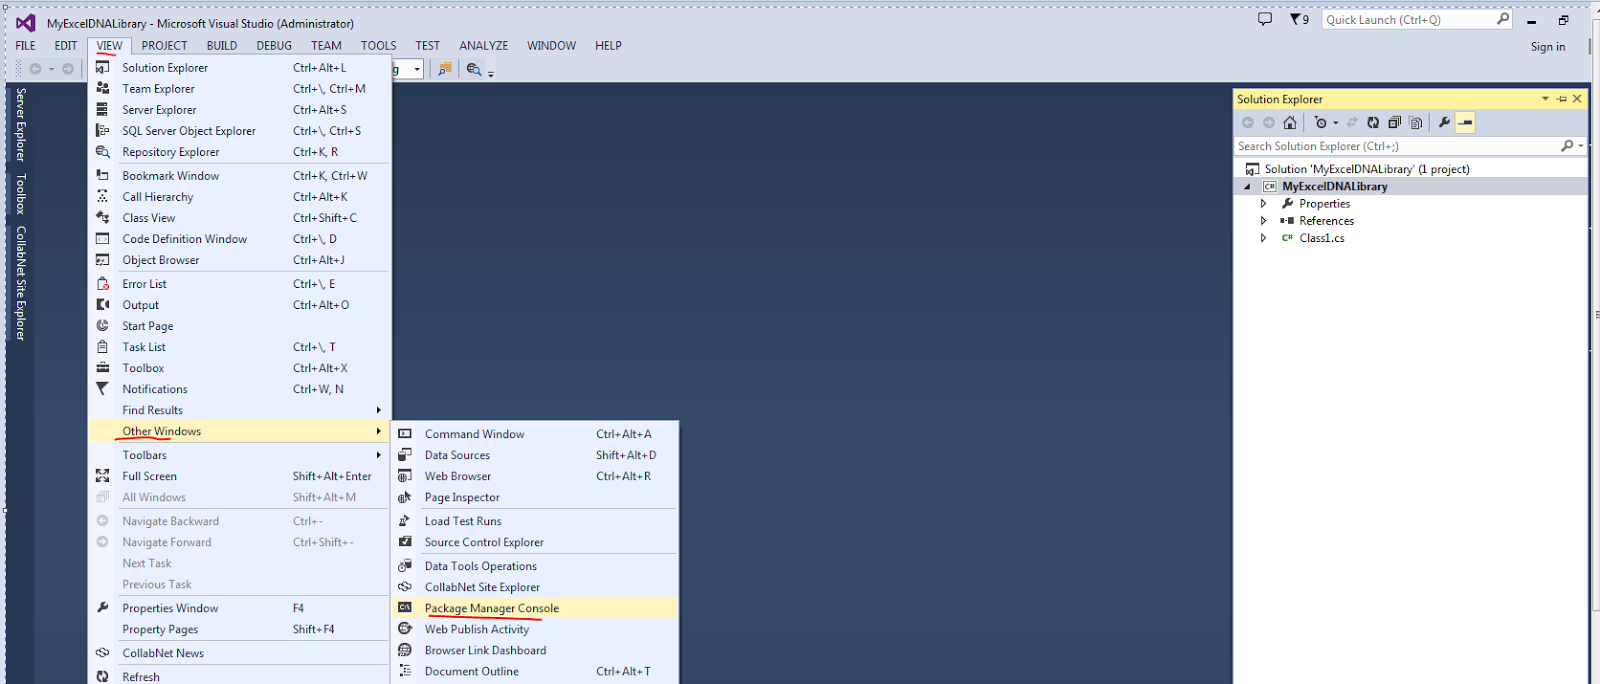Click the search magnifier in Solution Explorer
The image size is (1600, 684).
[x=1567, y=146]
